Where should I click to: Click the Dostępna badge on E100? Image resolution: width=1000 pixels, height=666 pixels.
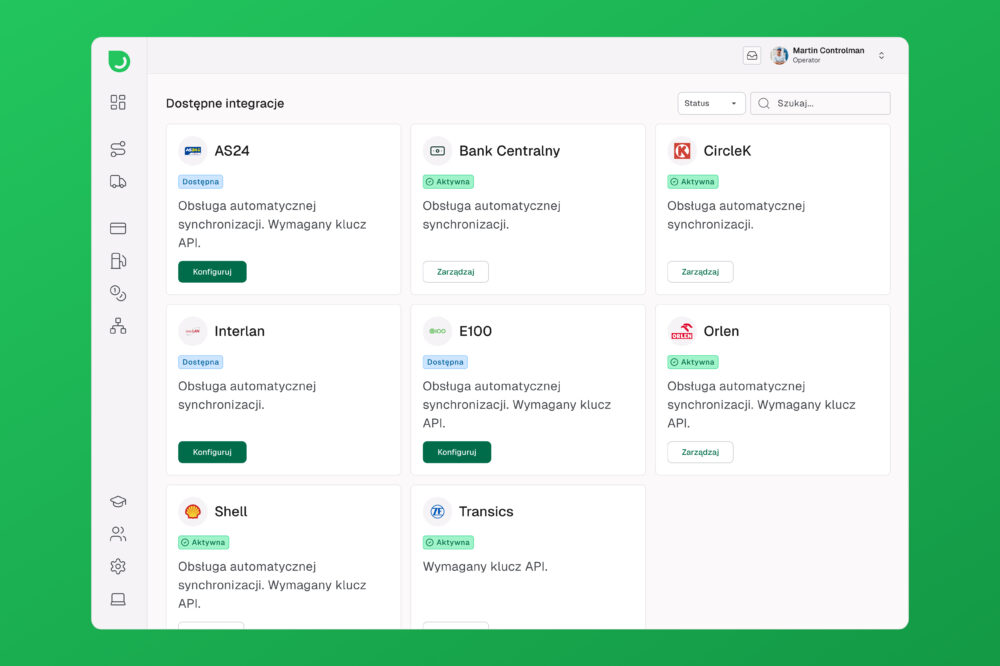445,362
